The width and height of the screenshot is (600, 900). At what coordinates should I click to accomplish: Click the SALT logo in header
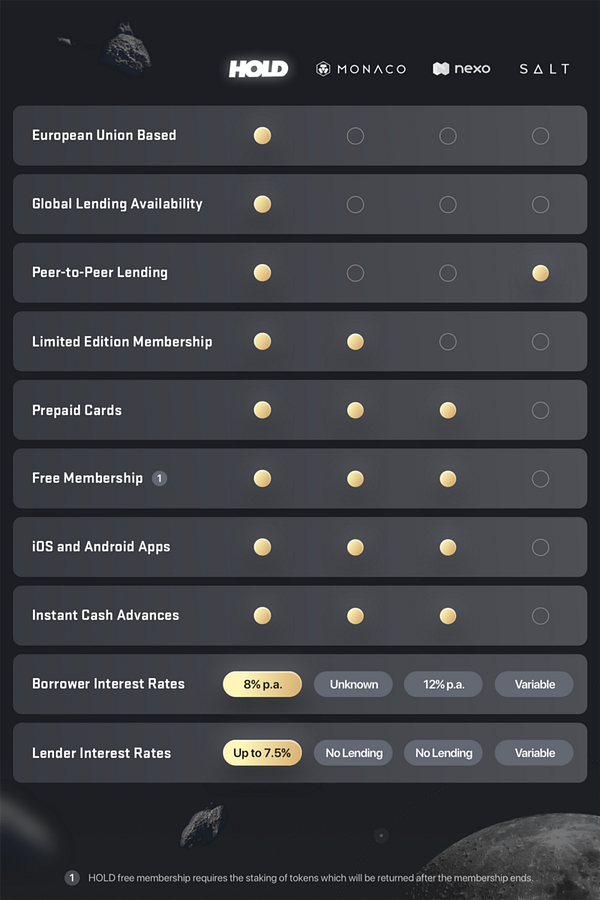[544, 69]
